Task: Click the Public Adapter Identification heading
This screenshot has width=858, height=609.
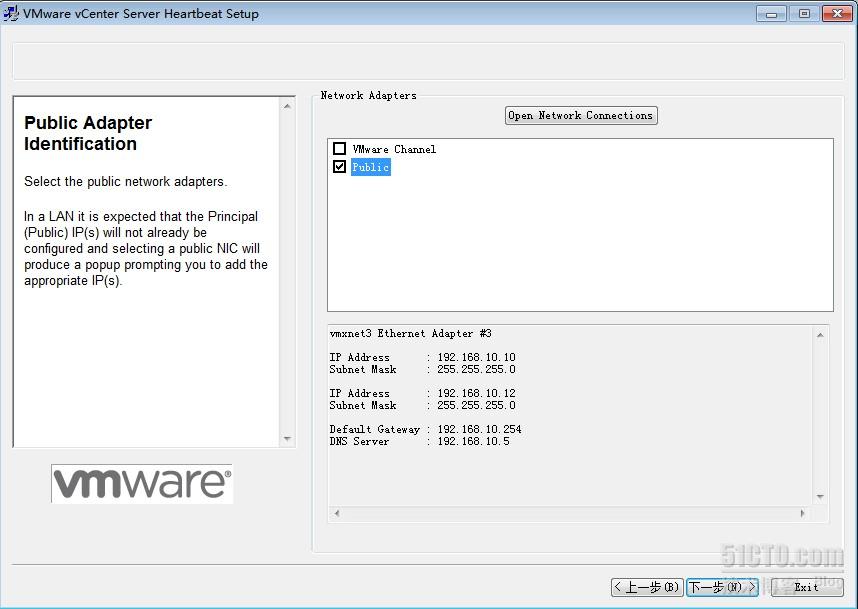Action: (88, 133)
